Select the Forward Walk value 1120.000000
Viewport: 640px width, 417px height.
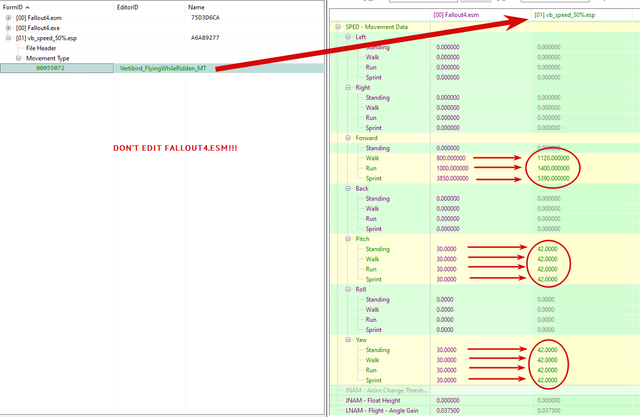[553, 158]
